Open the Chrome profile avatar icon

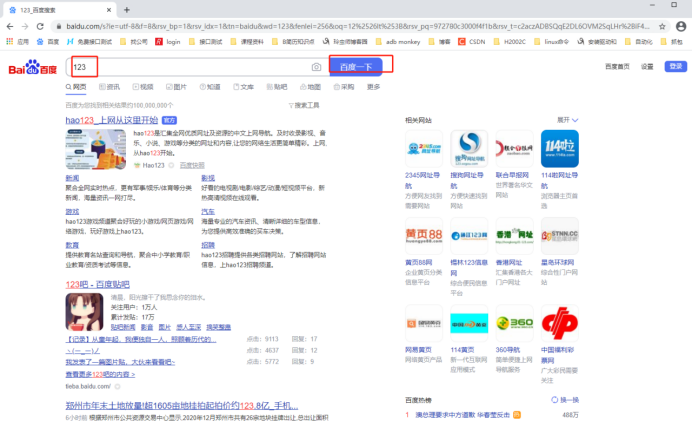click(x=681, y=27)
